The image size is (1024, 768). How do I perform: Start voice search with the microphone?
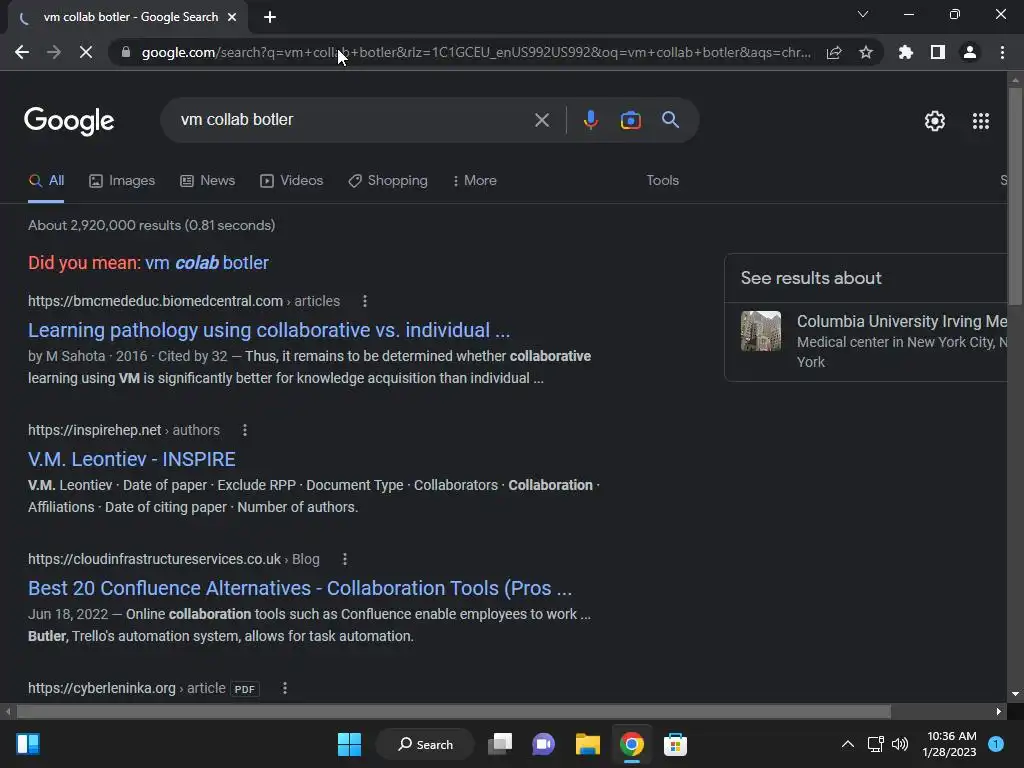point(590,120)
